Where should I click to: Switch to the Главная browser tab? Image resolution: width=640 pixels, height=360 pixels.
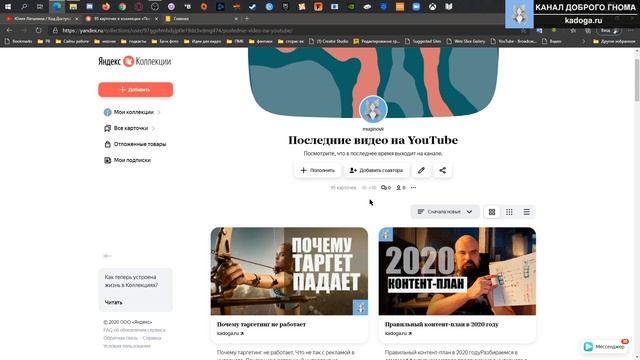tap(200, 19)
